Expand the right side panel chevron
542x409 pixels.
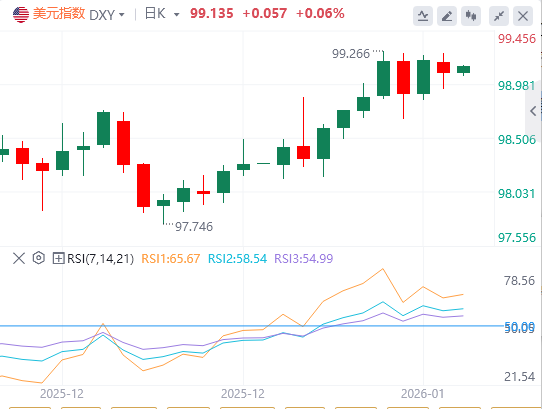coord(533,111)
